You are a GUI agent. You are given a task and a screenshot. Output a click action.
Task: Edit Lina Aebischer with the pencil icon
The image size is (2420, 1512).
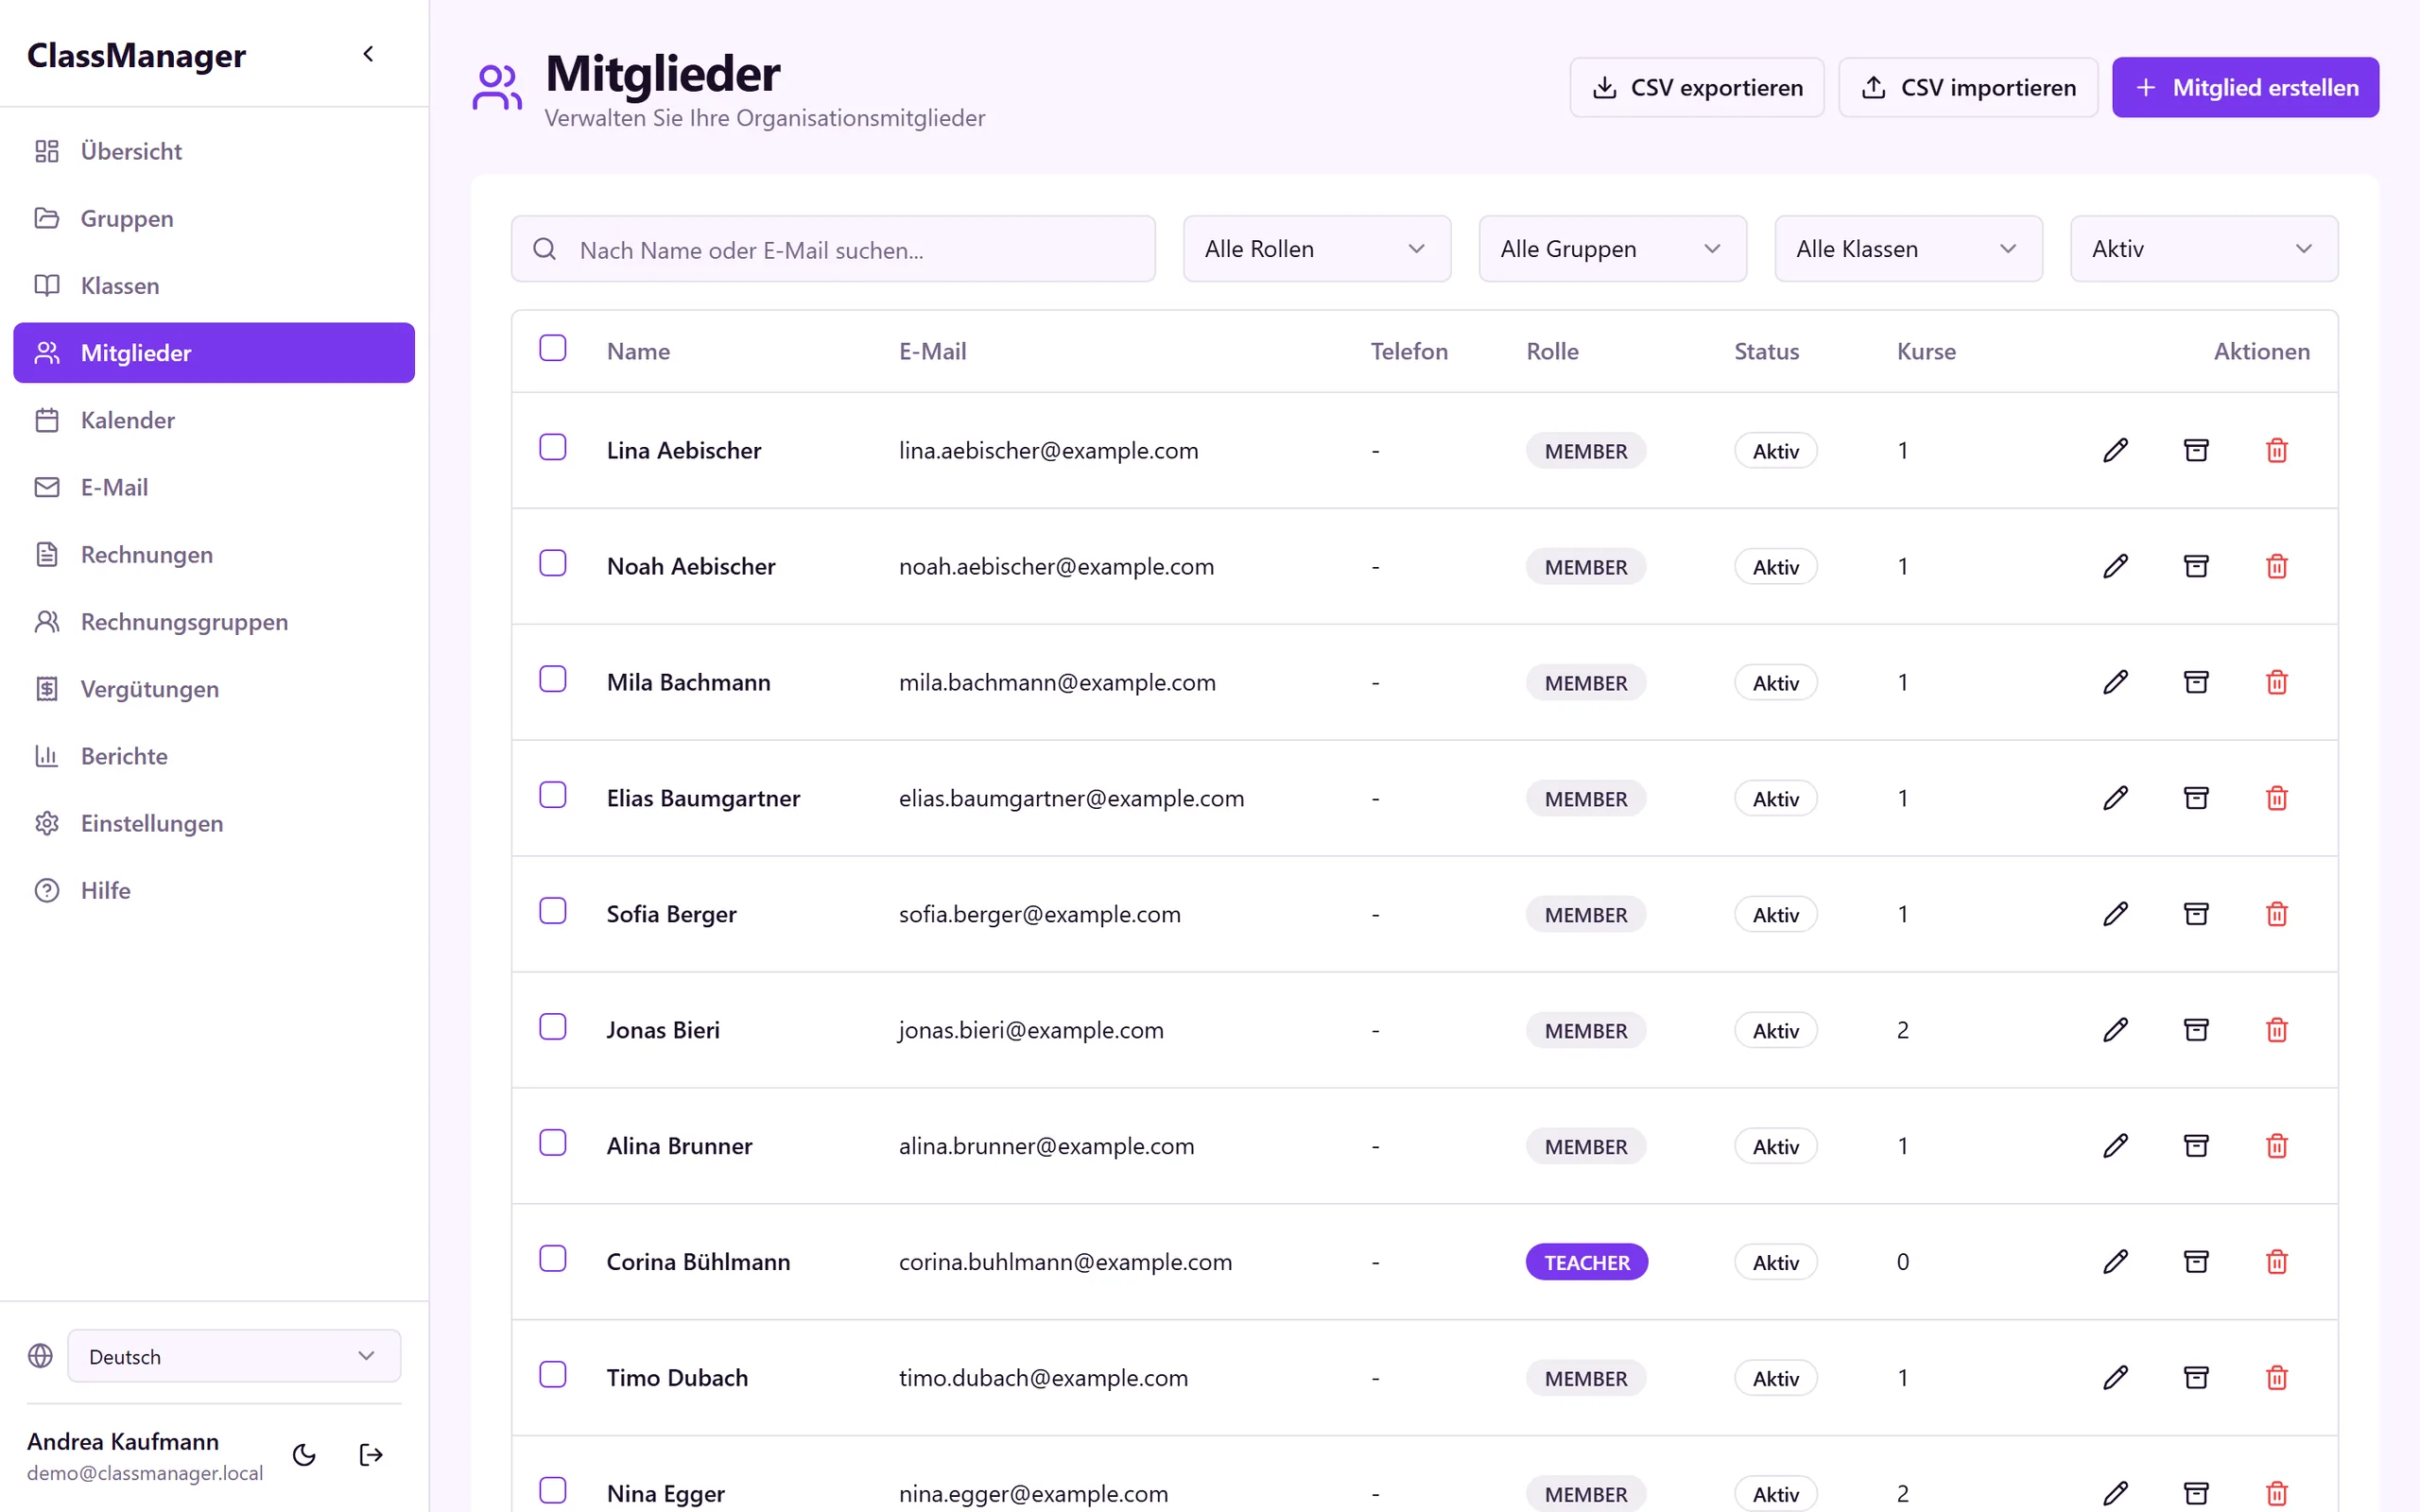[2115, 450]
